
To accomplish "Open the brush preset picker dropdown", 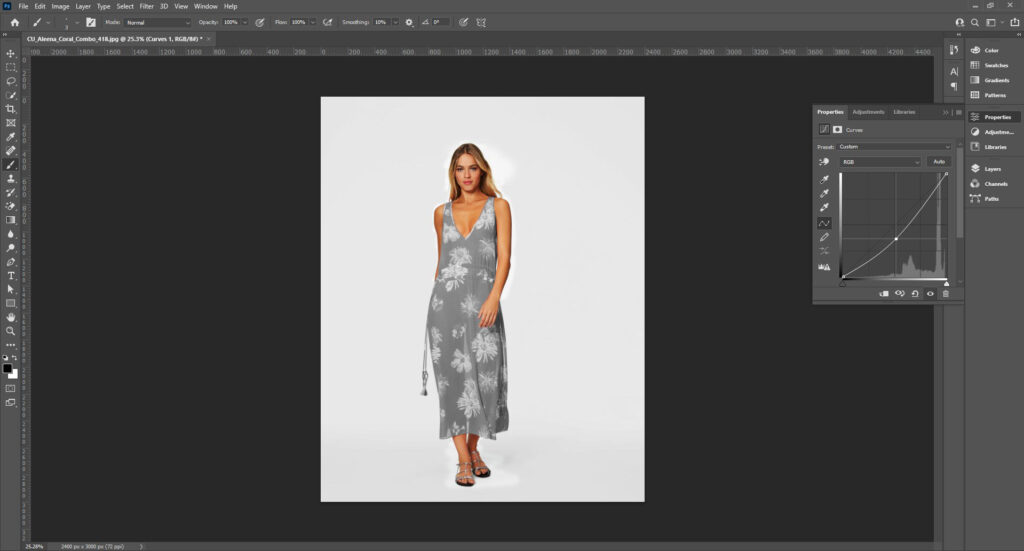I will (77, 22).
